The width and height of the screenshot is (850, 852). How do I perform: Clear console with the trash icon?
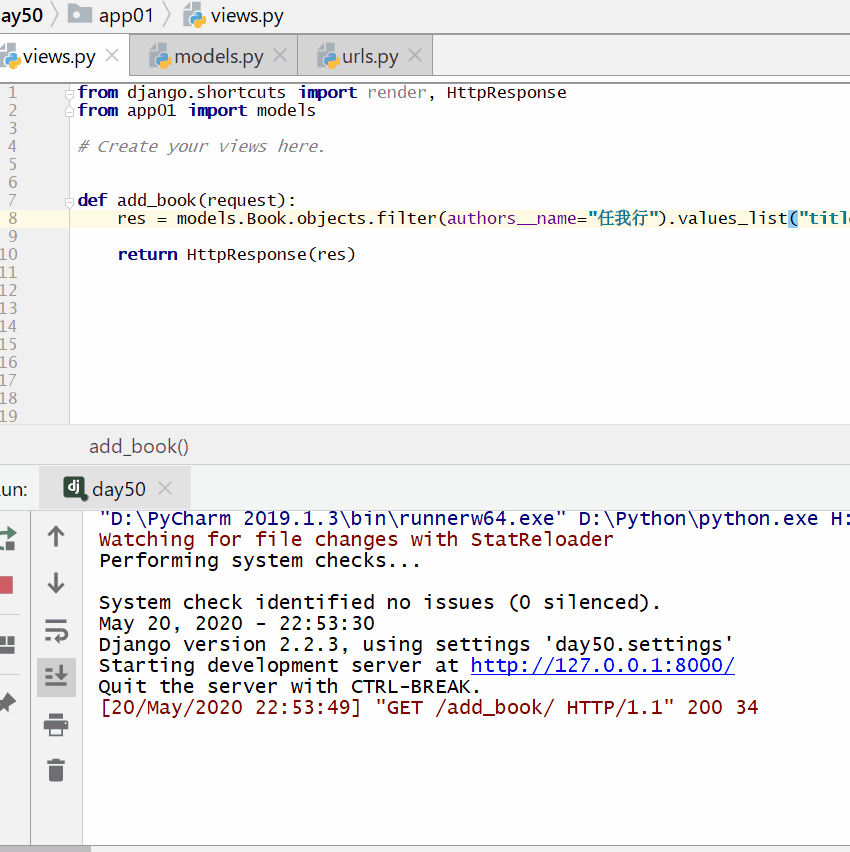tap(56, 770)
